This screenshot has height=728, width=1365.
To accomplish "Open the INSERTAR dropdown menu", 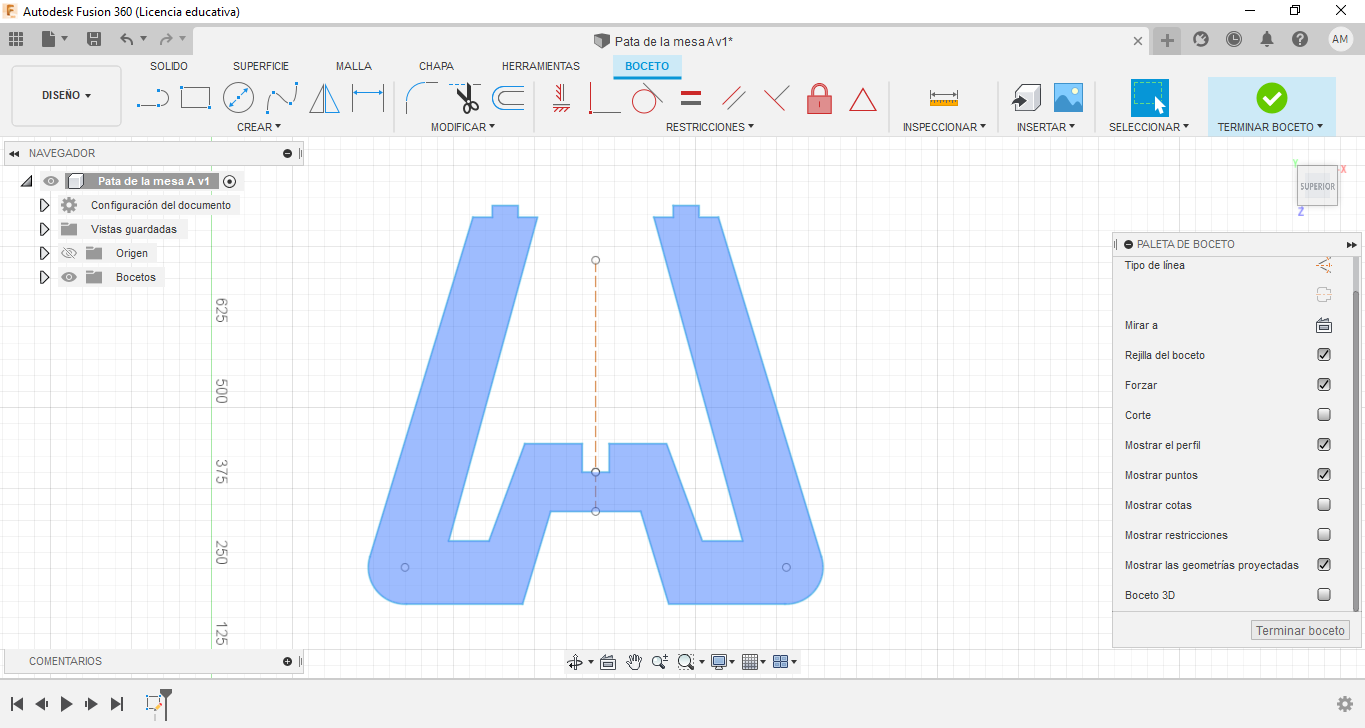I will [1046, 127].
